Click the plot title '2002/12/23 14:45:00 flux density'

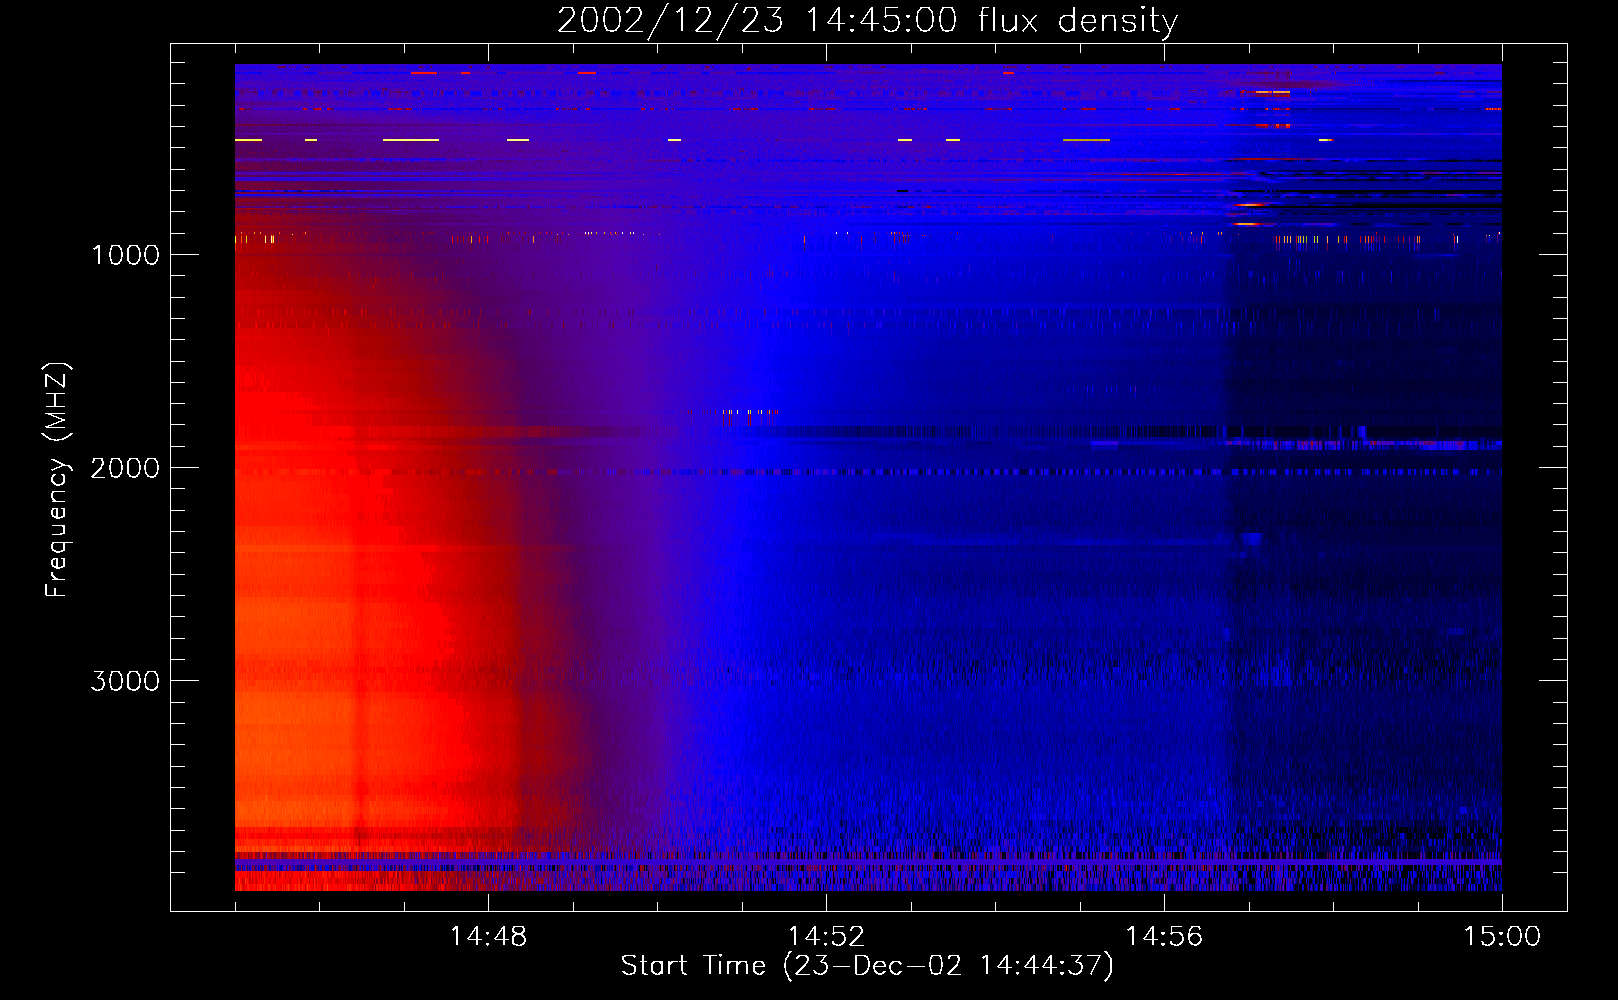[867, 20]
